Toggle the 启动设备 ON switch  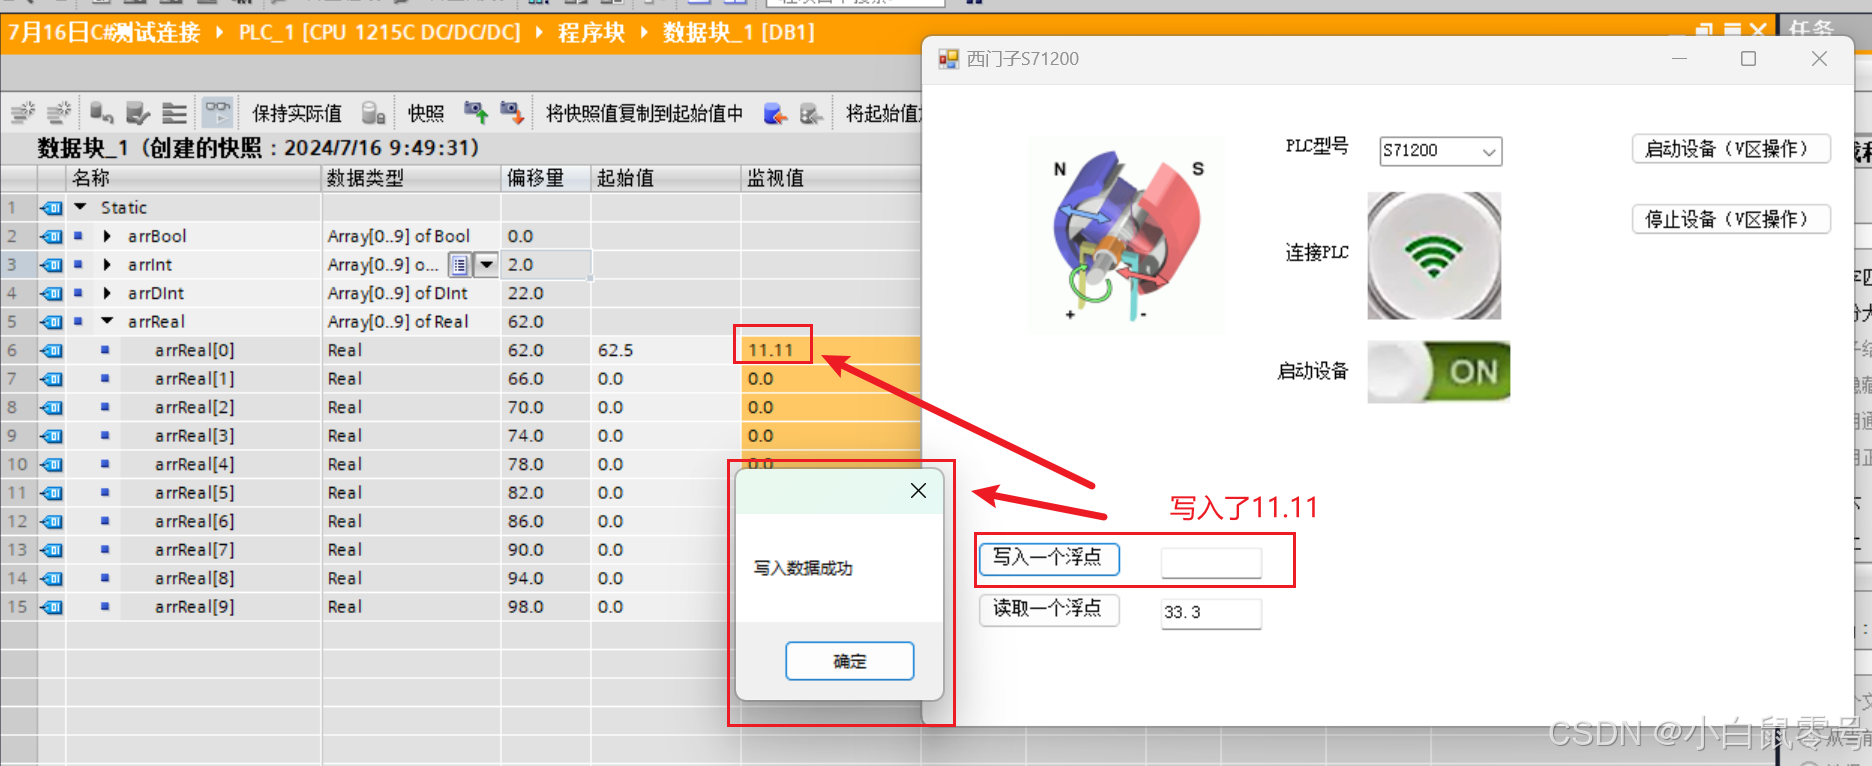[1438, 371]
